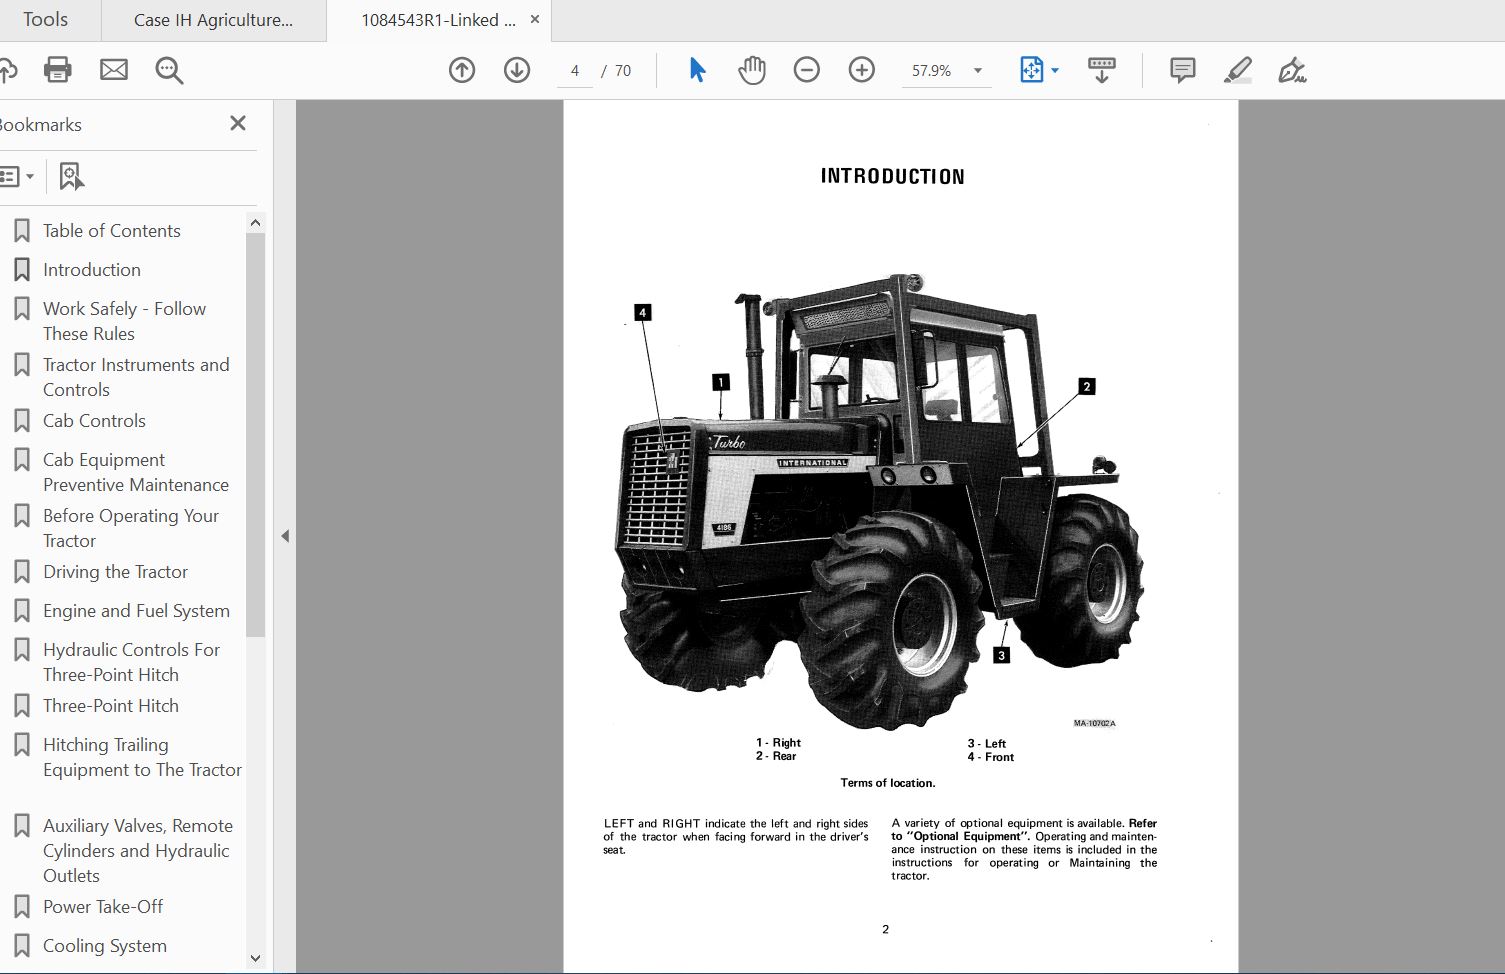Add a comment sticky note
The image size is (1505, 974).
[x=1183, y=70]
